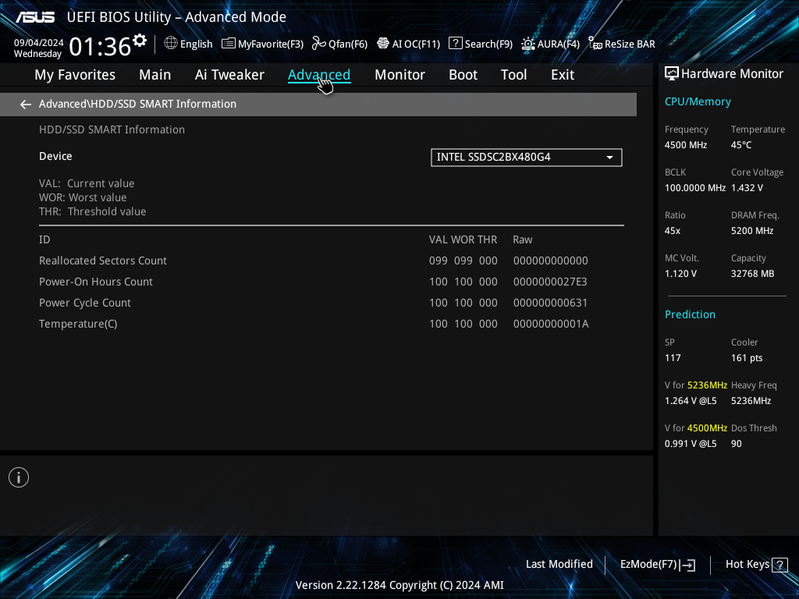This screenshot has width=799, height=599.
Task: Open Qfan(F6) fan control icon
Action: pos(319,44)
